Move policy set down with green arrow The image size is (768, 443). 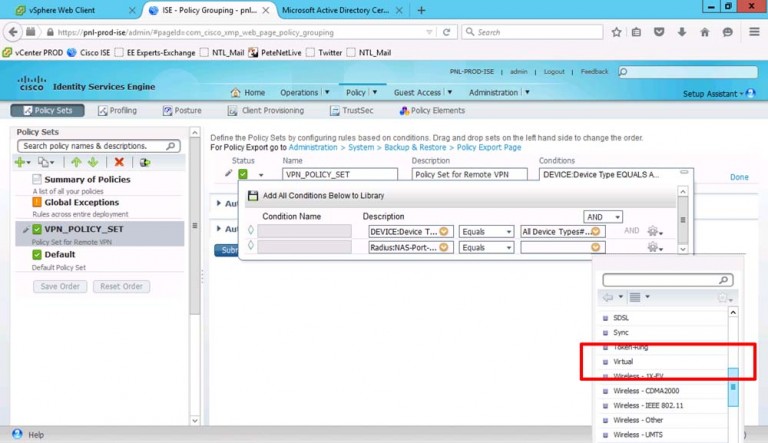click(x=93, y=162)
